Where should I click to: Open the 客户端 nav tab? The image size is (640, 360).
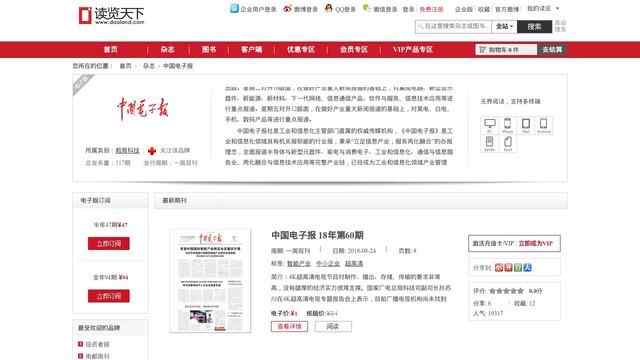point(251,49)
